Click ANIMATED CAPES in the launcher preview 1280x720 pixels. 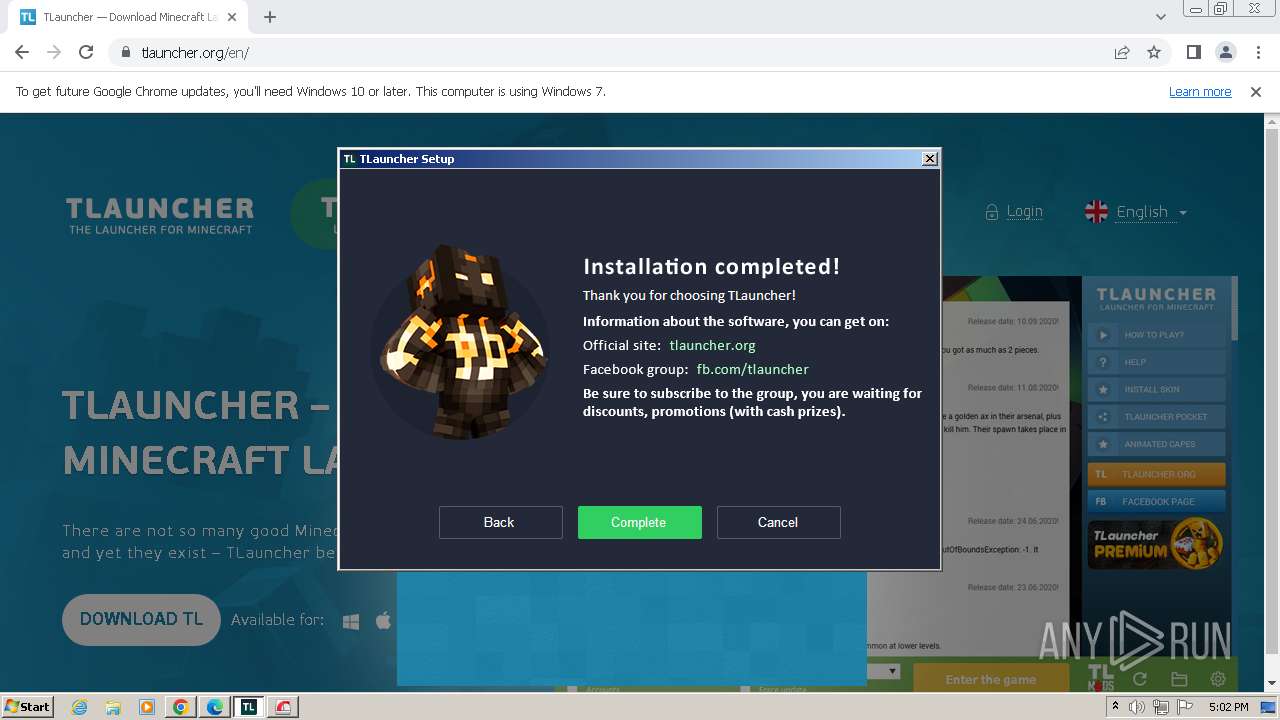[1156, 444]
